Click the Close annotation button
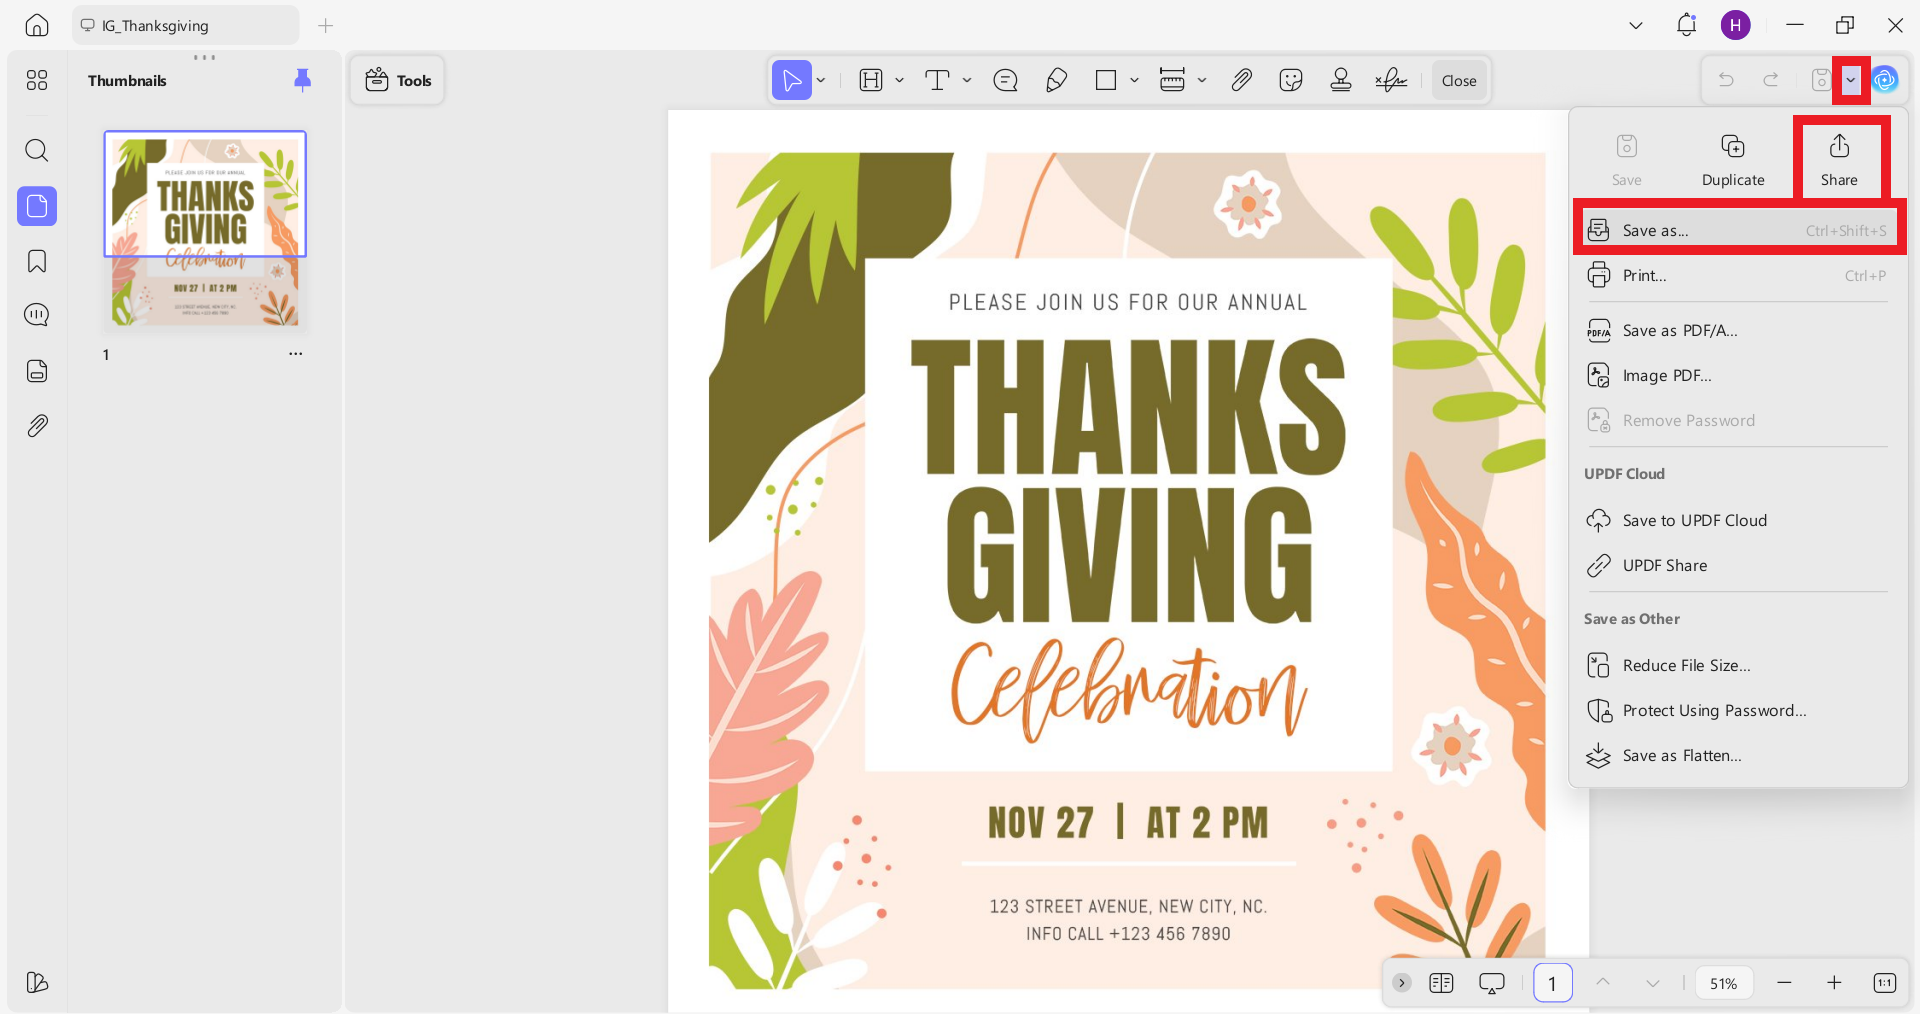Viewport: 1920px width, 1014px height. [1459, 81]
